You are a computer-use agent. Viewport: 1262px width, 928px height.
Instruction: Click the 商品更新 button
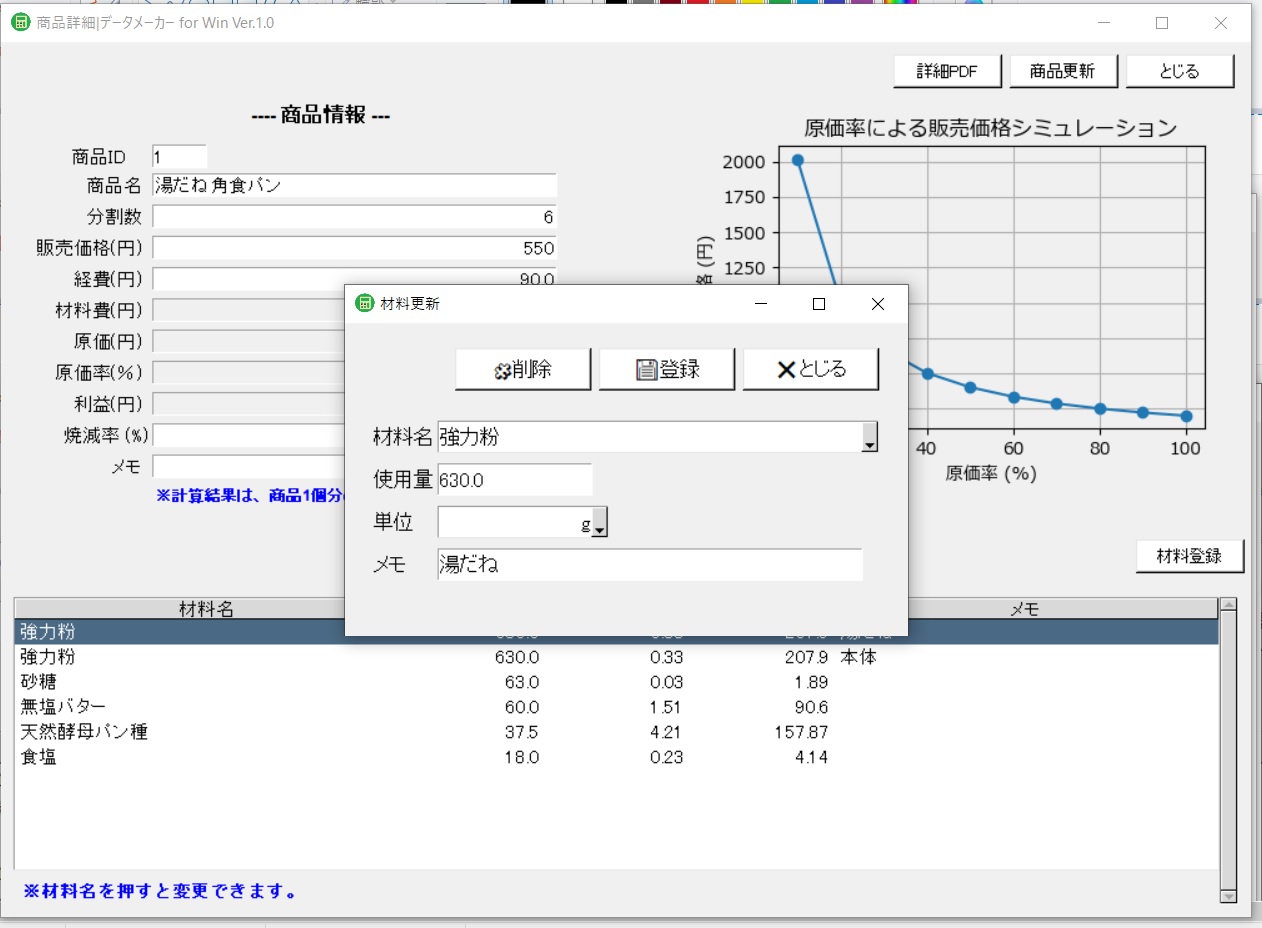click(1063, 72)
